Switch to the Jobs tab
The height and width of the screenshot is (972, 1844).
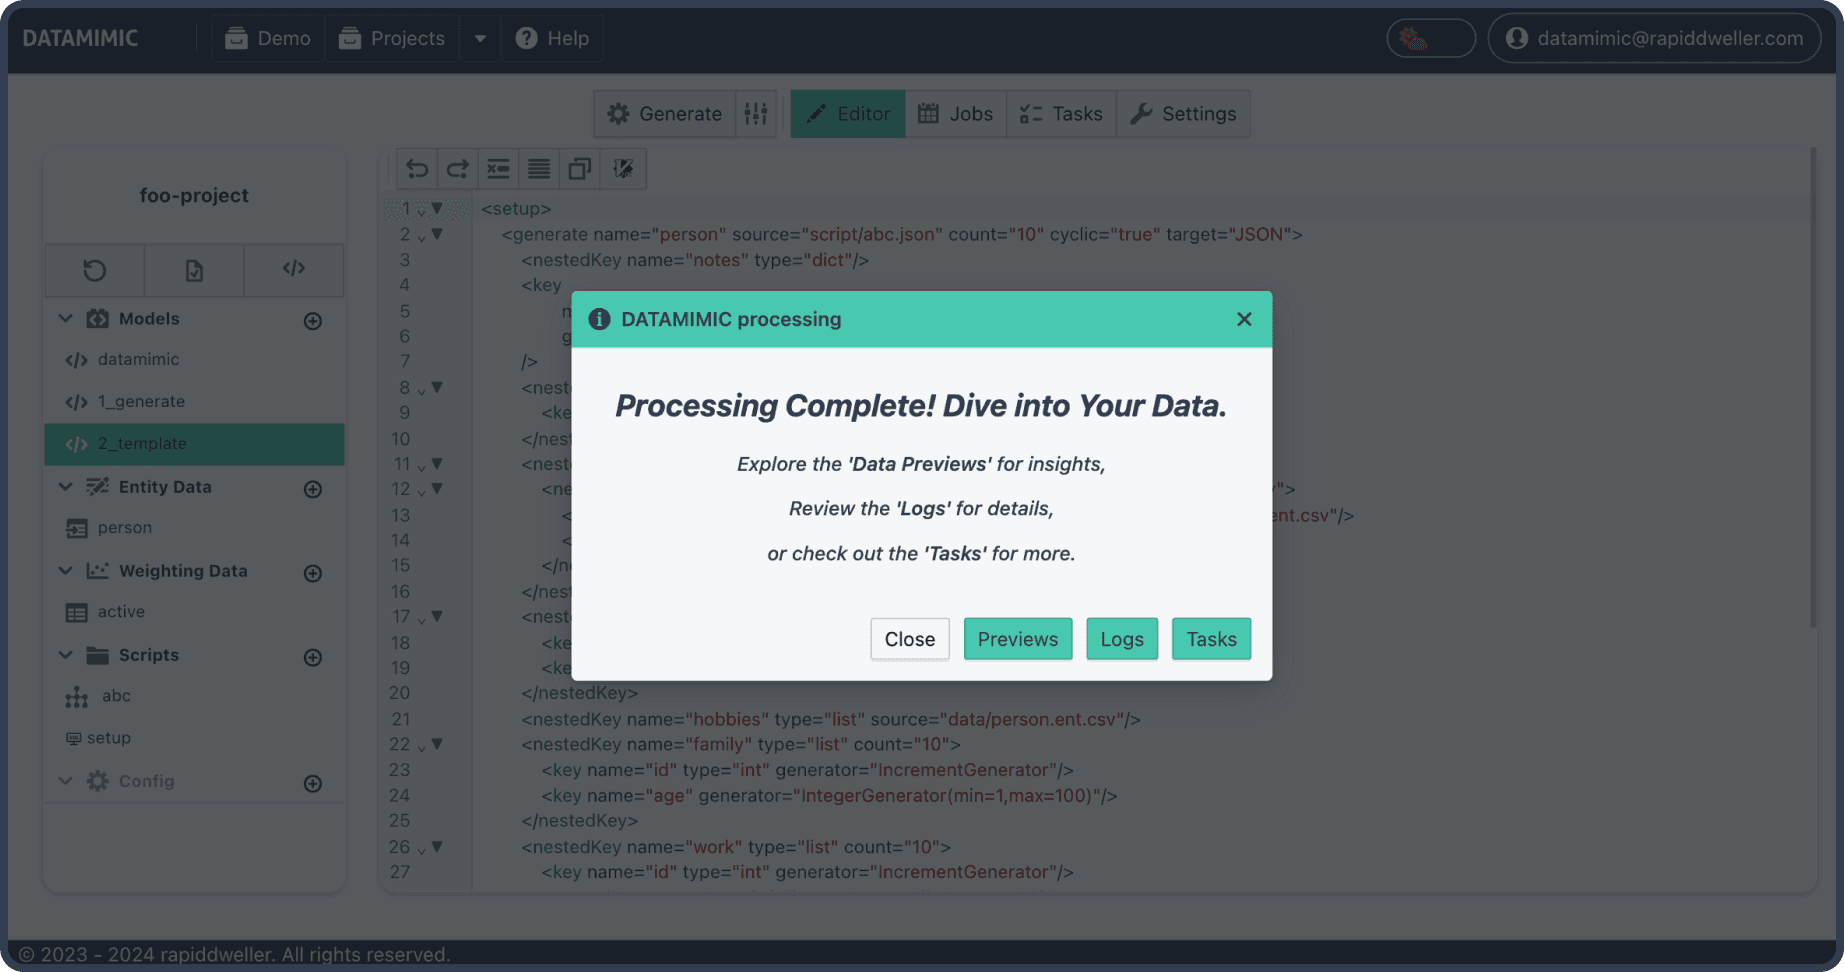pyautogui.click(x=955, y=114)
